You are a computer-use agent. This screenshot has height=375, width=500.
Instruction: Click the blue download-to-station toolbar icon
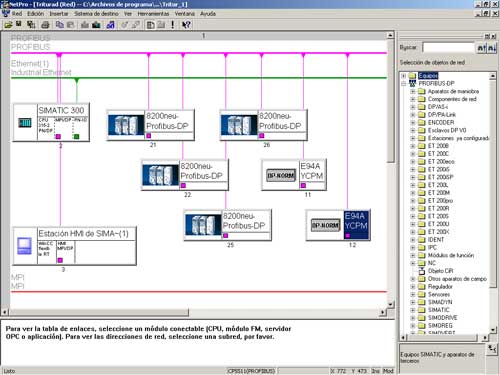[x=110, y=25]
